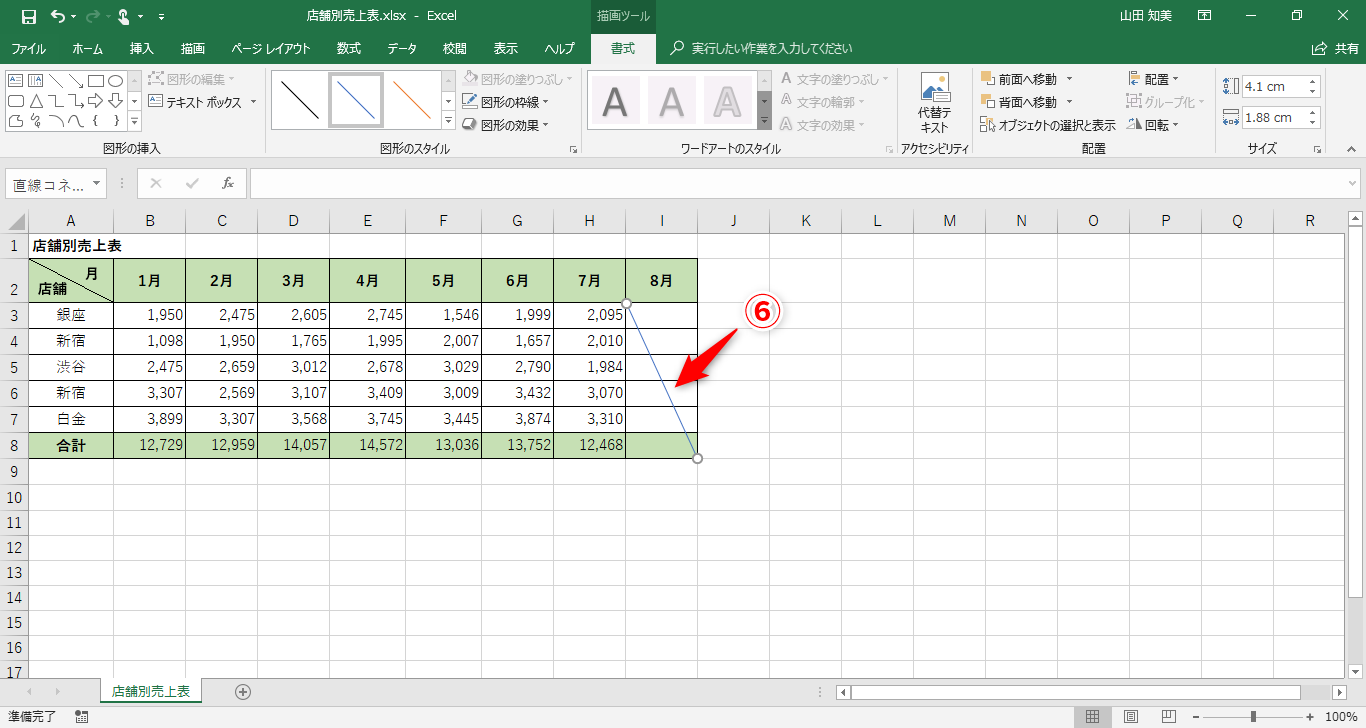Click inside the formula bar
This screenshot has width=1366, height=728.
(797, 184)
